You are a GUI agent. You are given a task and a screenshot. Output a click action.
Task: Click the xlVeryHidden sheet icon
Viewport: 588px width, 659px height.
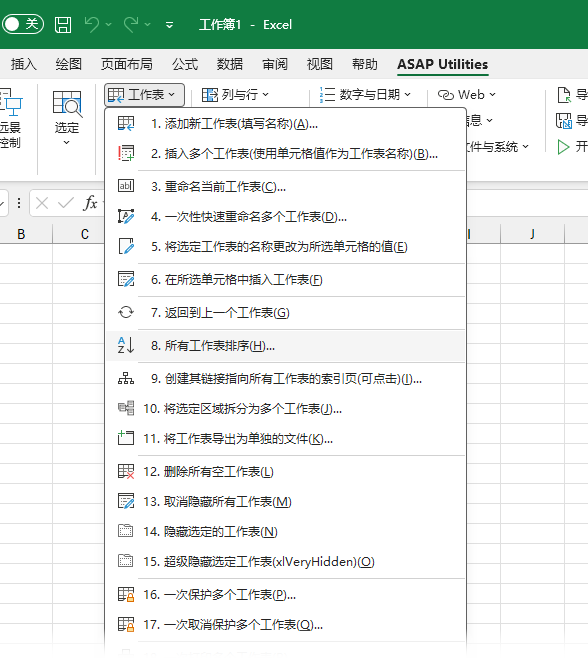point(126,561)
